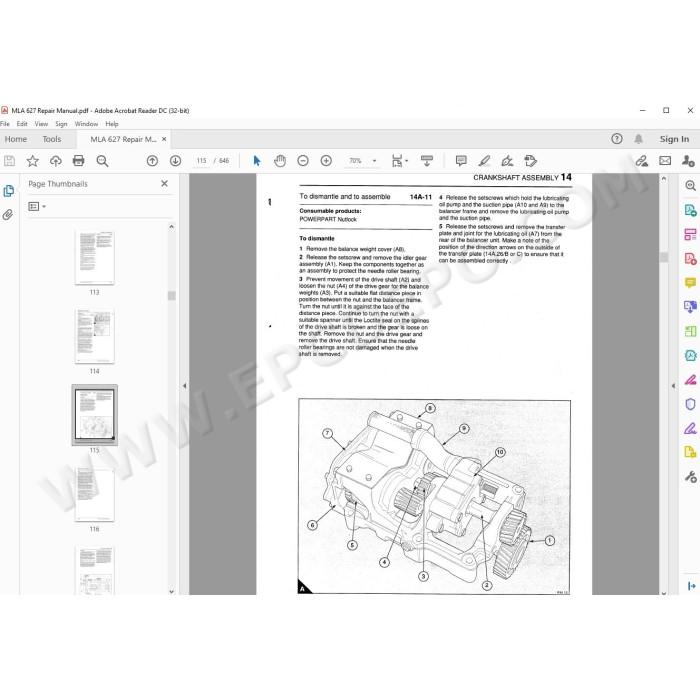700x700 pixels.
Task: Upload the file to cloud storage
Action: (55, 161)
